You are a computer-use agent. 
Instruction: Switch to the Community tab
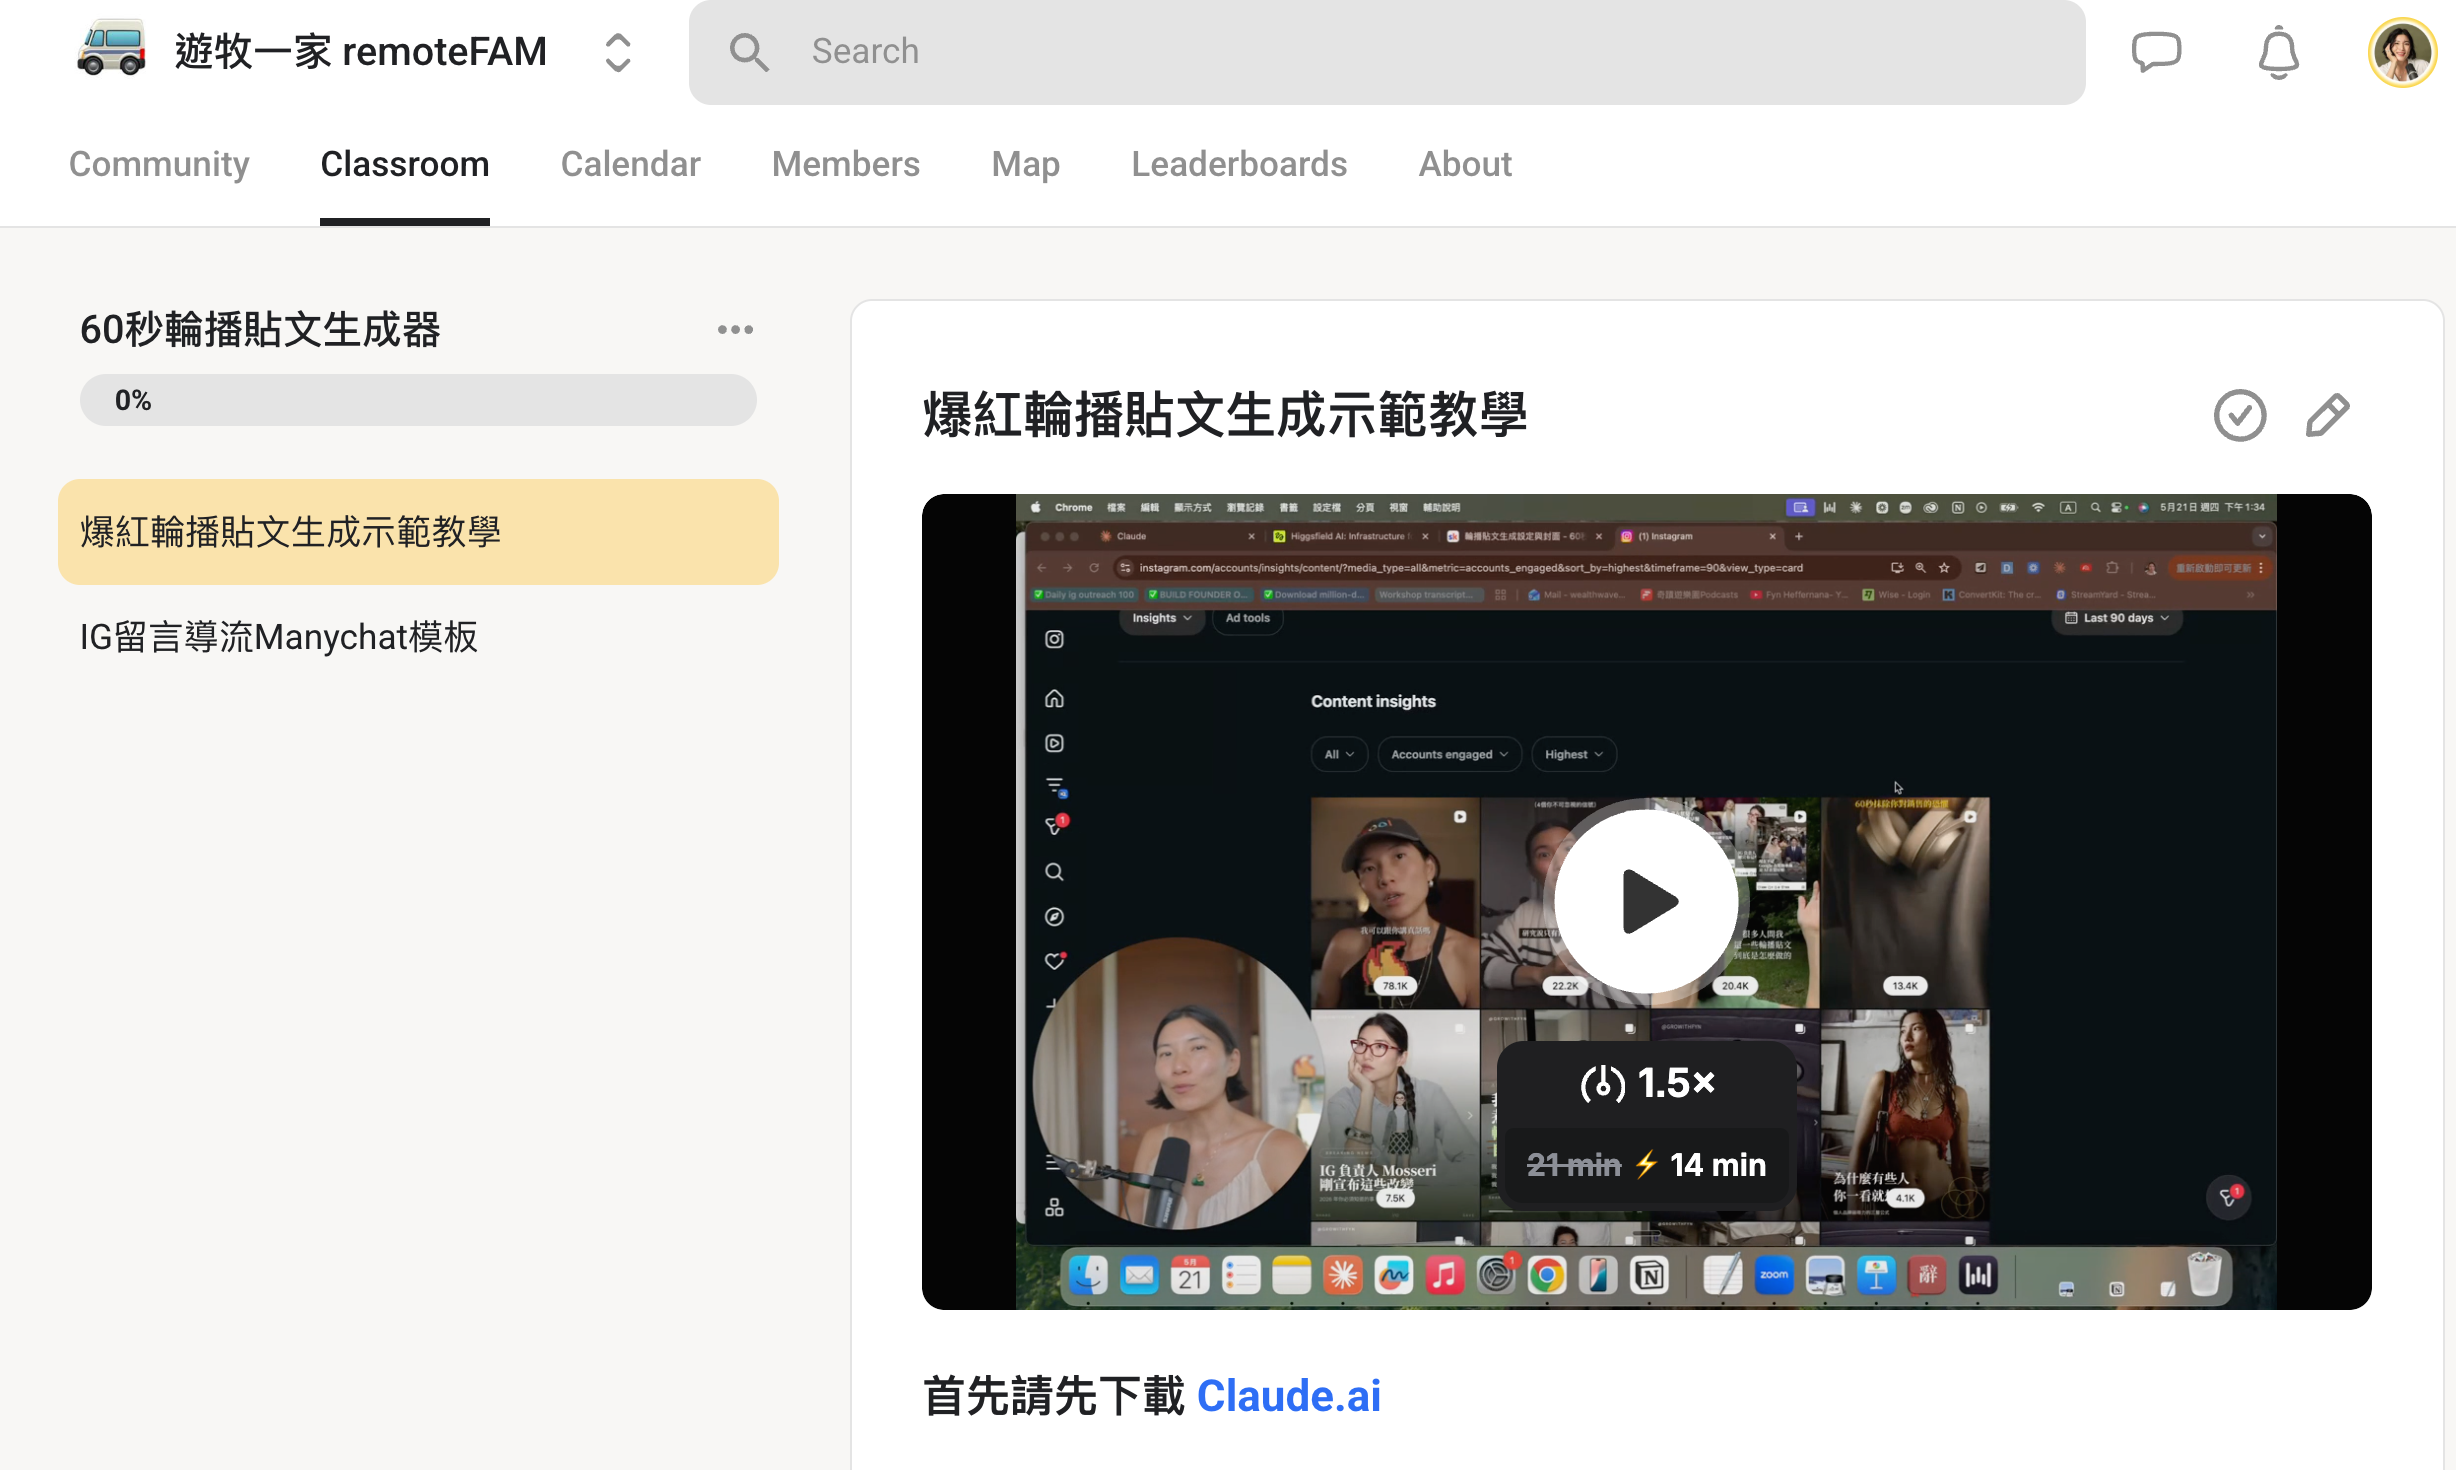(x=159, y=163)
